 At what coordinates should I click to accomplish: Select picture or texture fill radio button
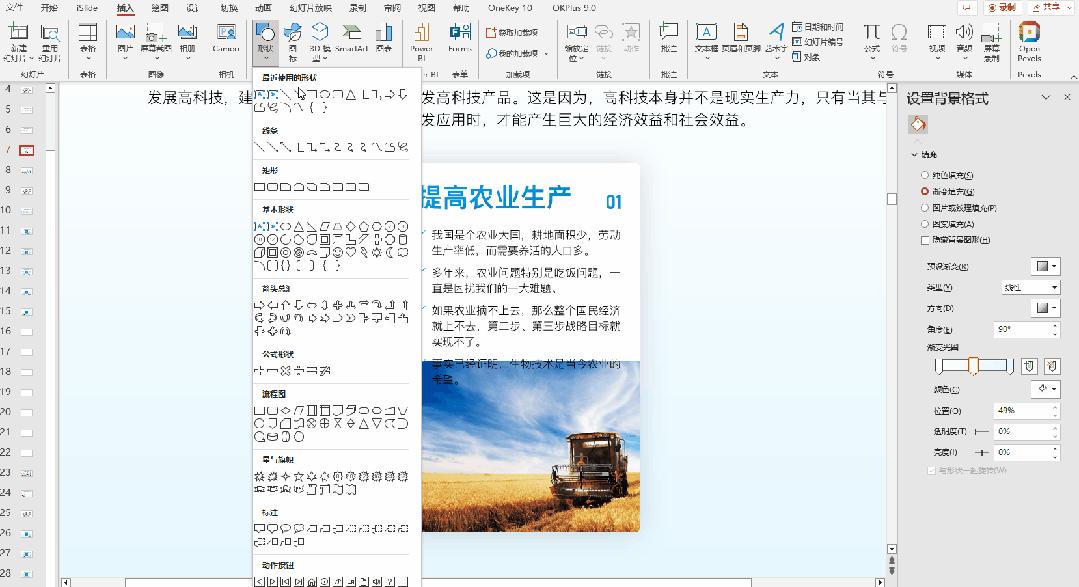(925, 207)
